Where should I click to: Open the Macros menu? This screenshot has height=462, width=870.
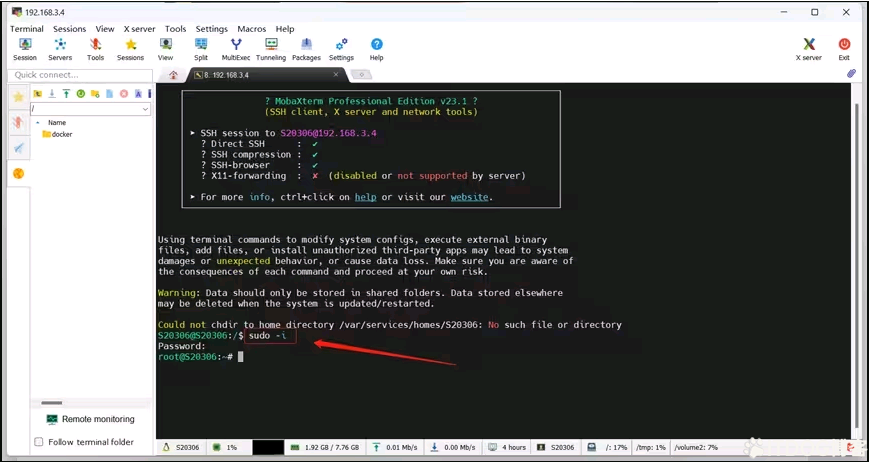tap(252, 29)
